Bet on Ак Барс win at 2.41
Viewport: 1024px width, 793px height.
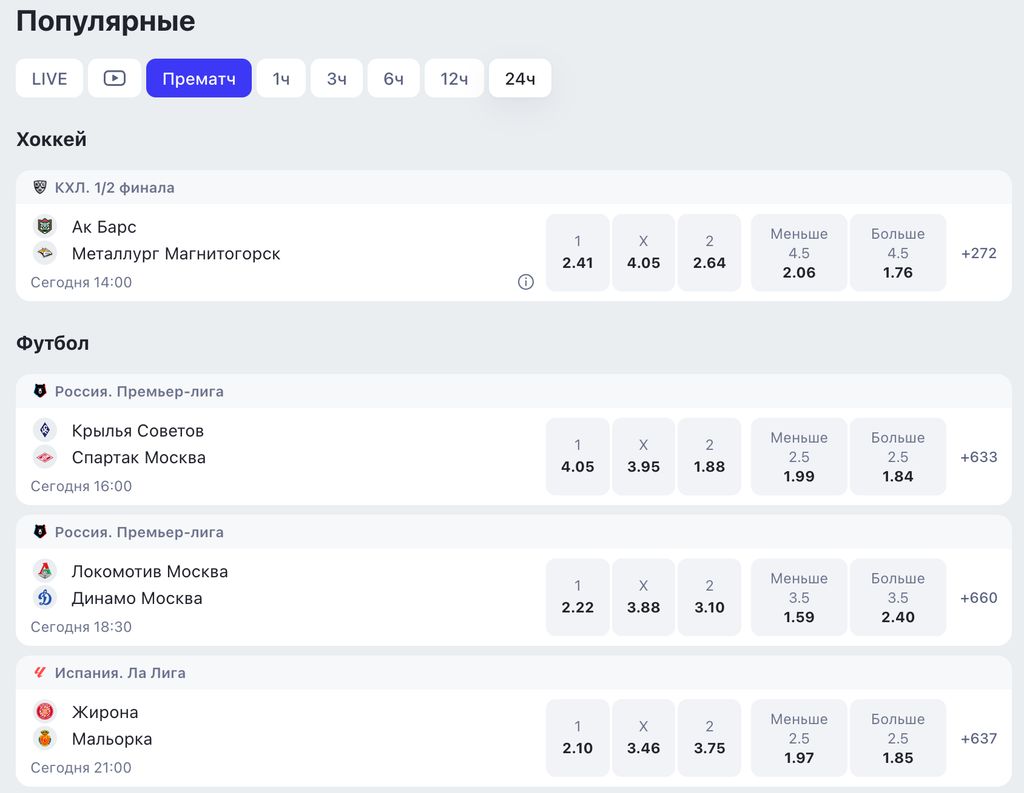point(577,253)
